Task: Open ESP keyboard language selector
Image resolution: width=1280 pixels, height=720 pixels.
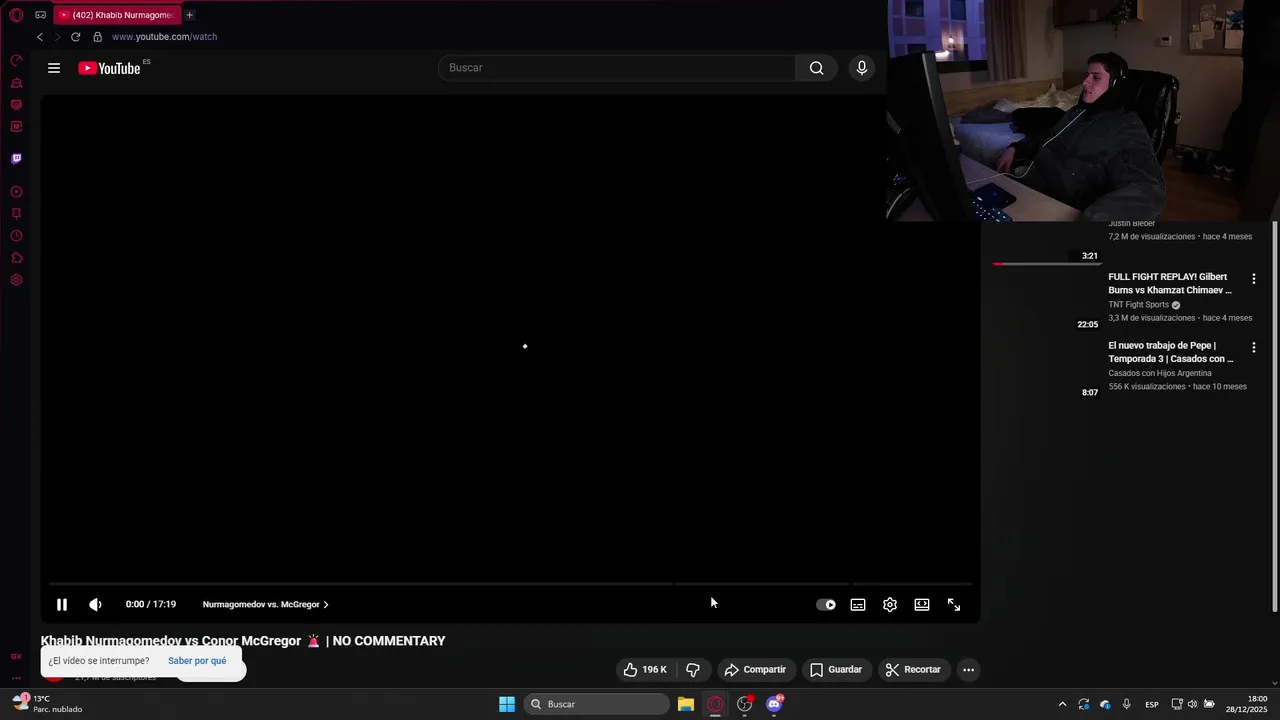Action: tap(1152, 704)
